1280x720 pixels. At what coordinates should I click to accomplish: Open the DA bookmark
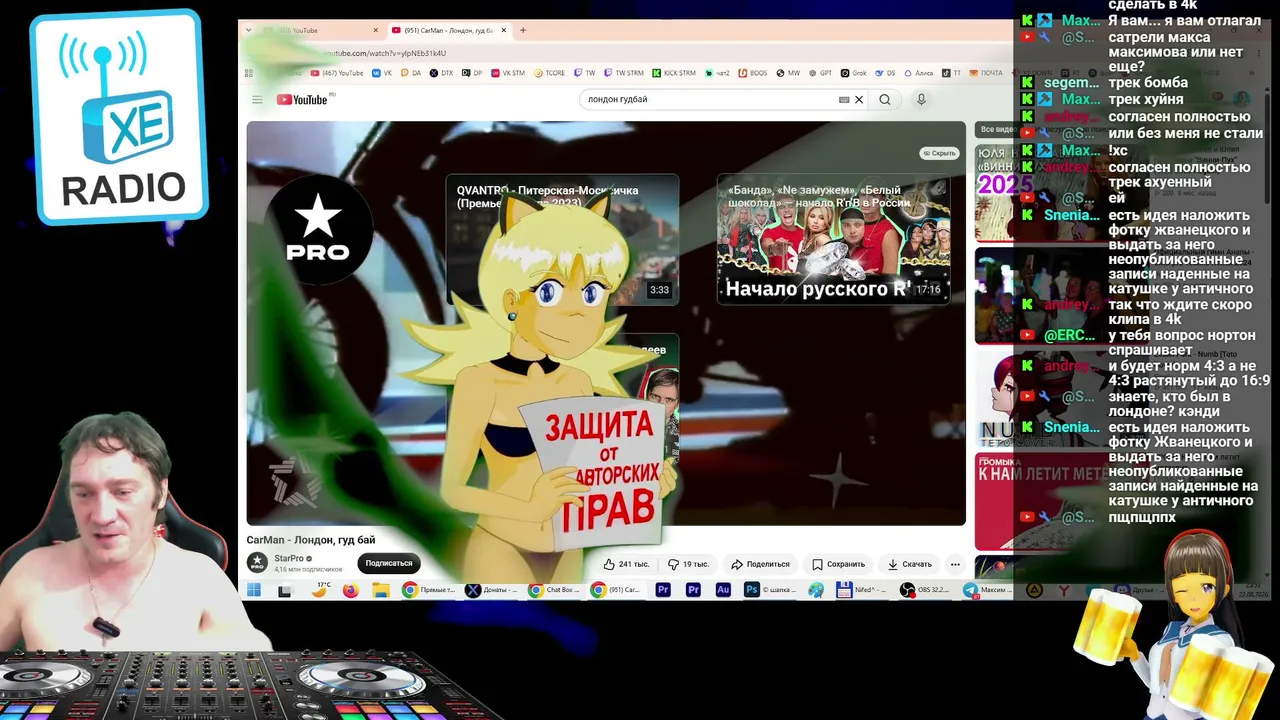[x=411, y=73]
